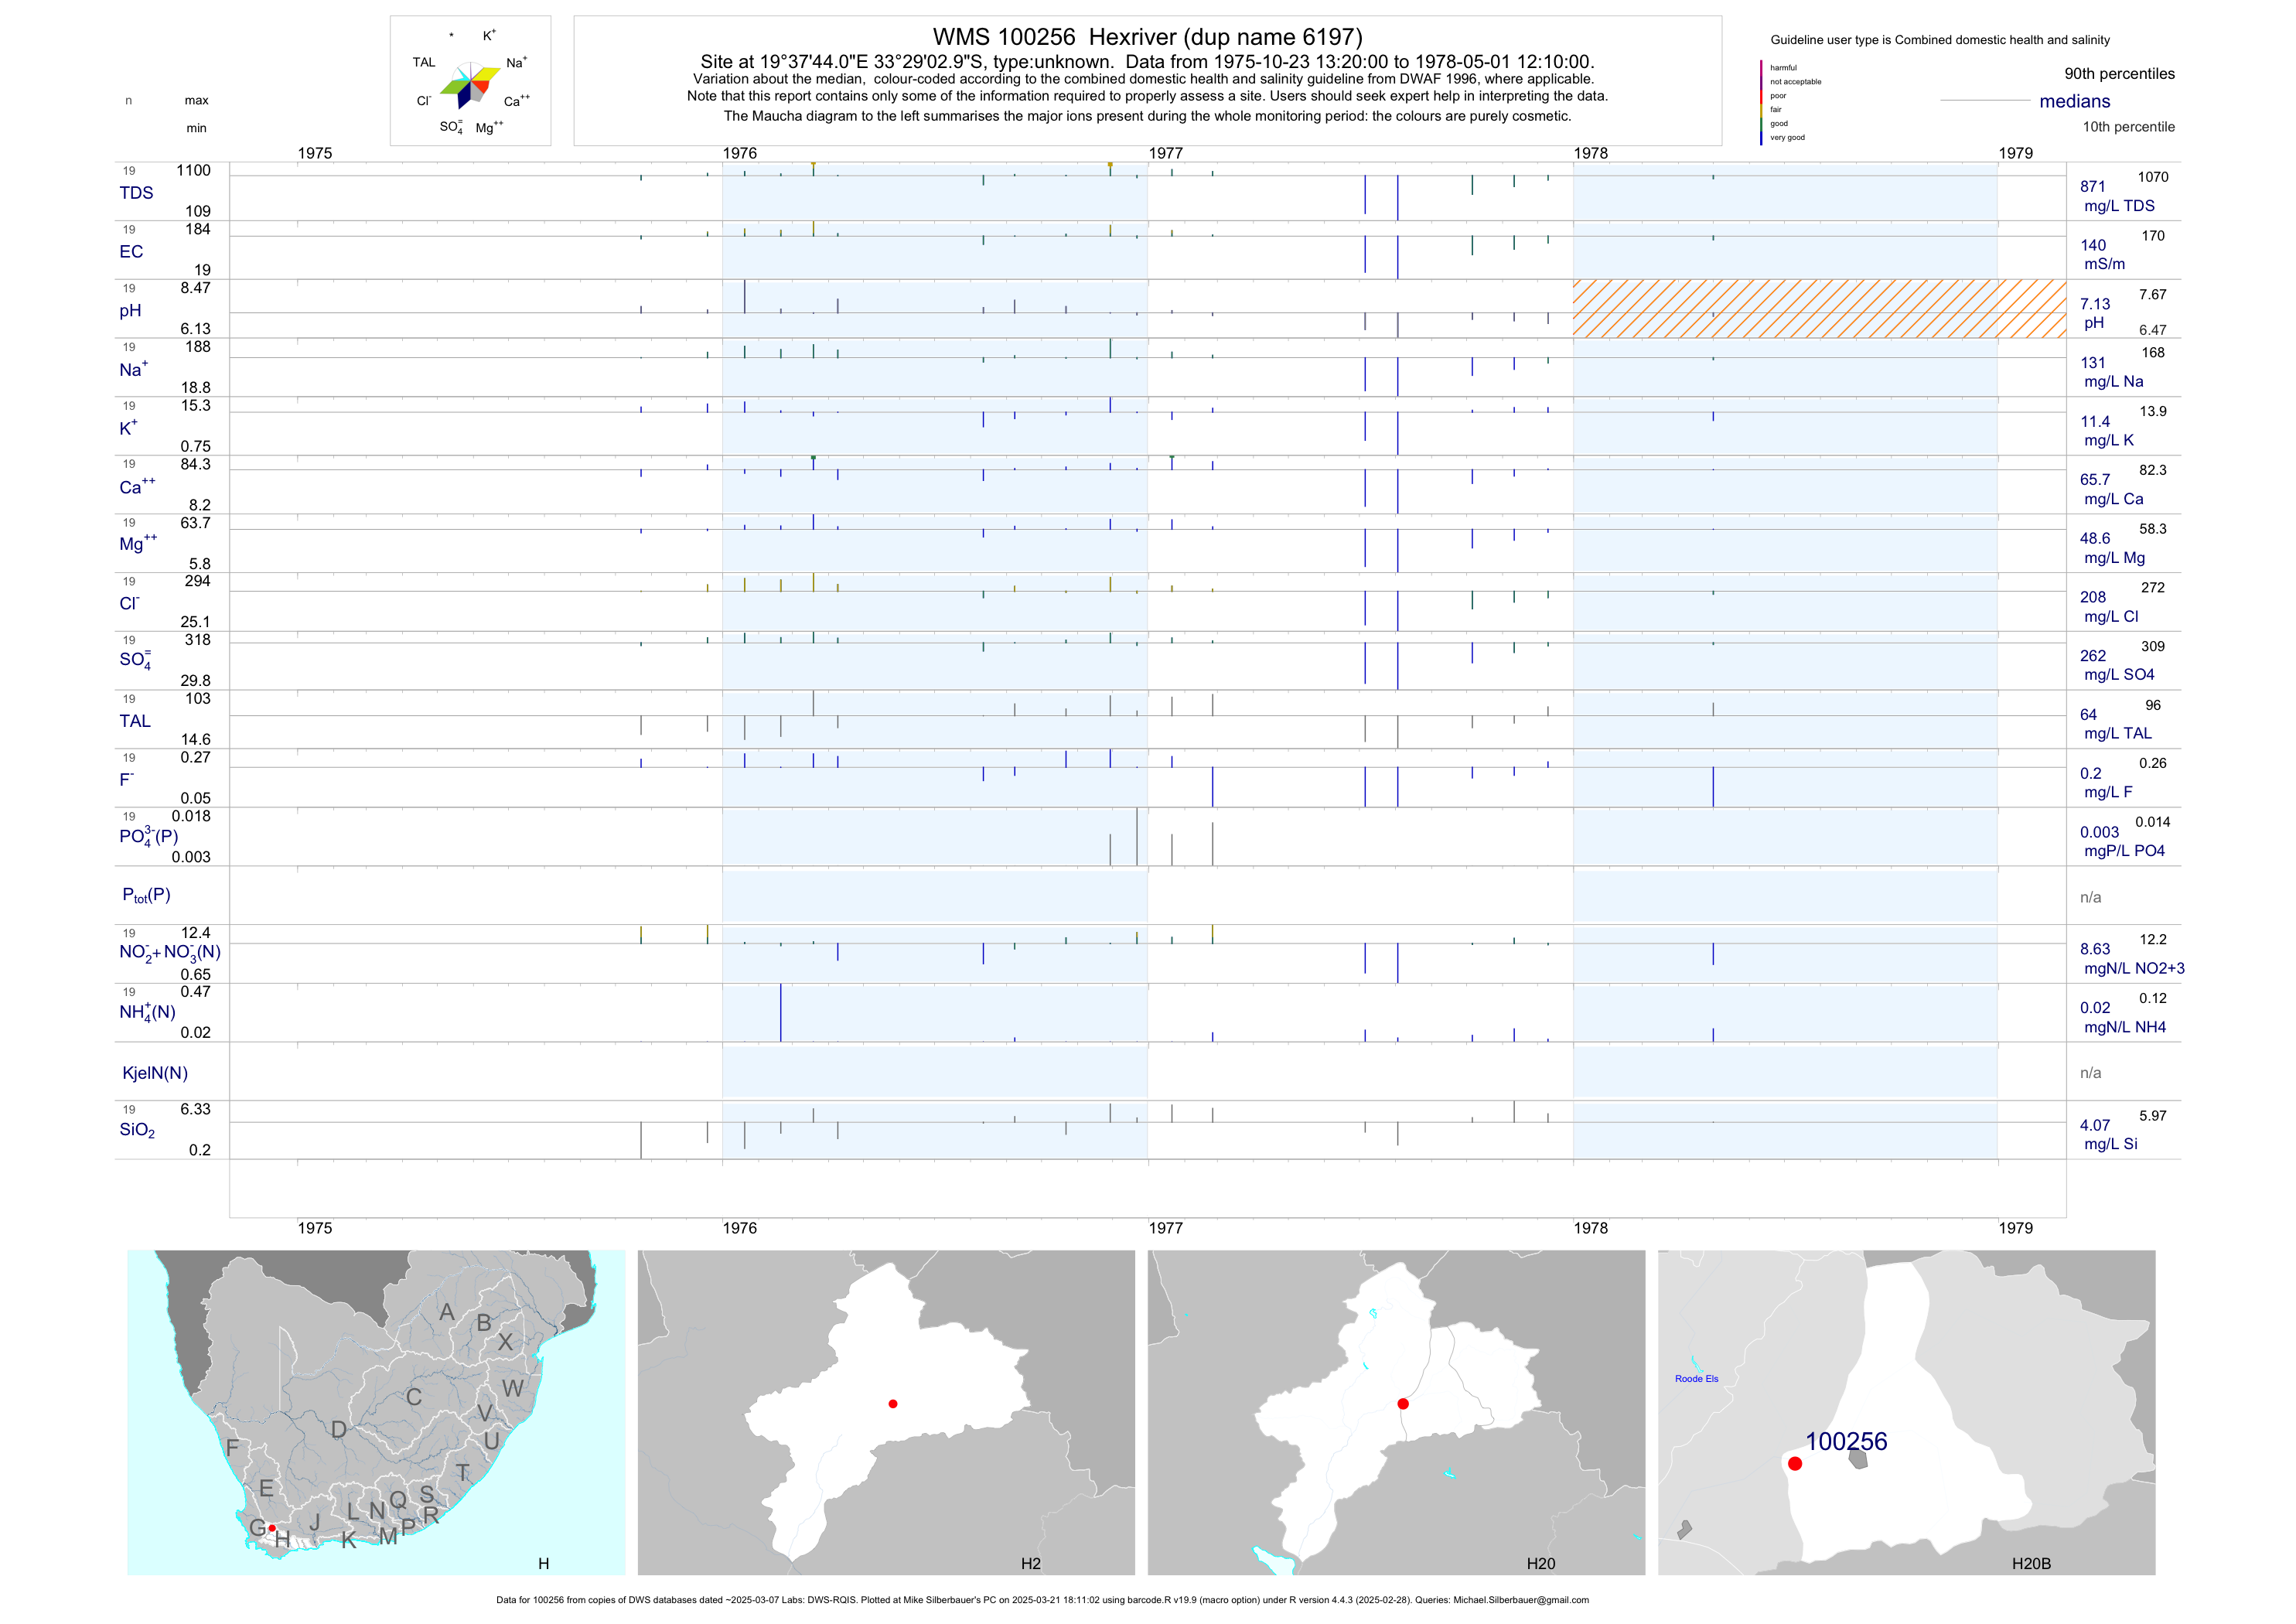Click the red dot on the H20 map
Screen dimensions: 2296x1624
point(1403,1404)
